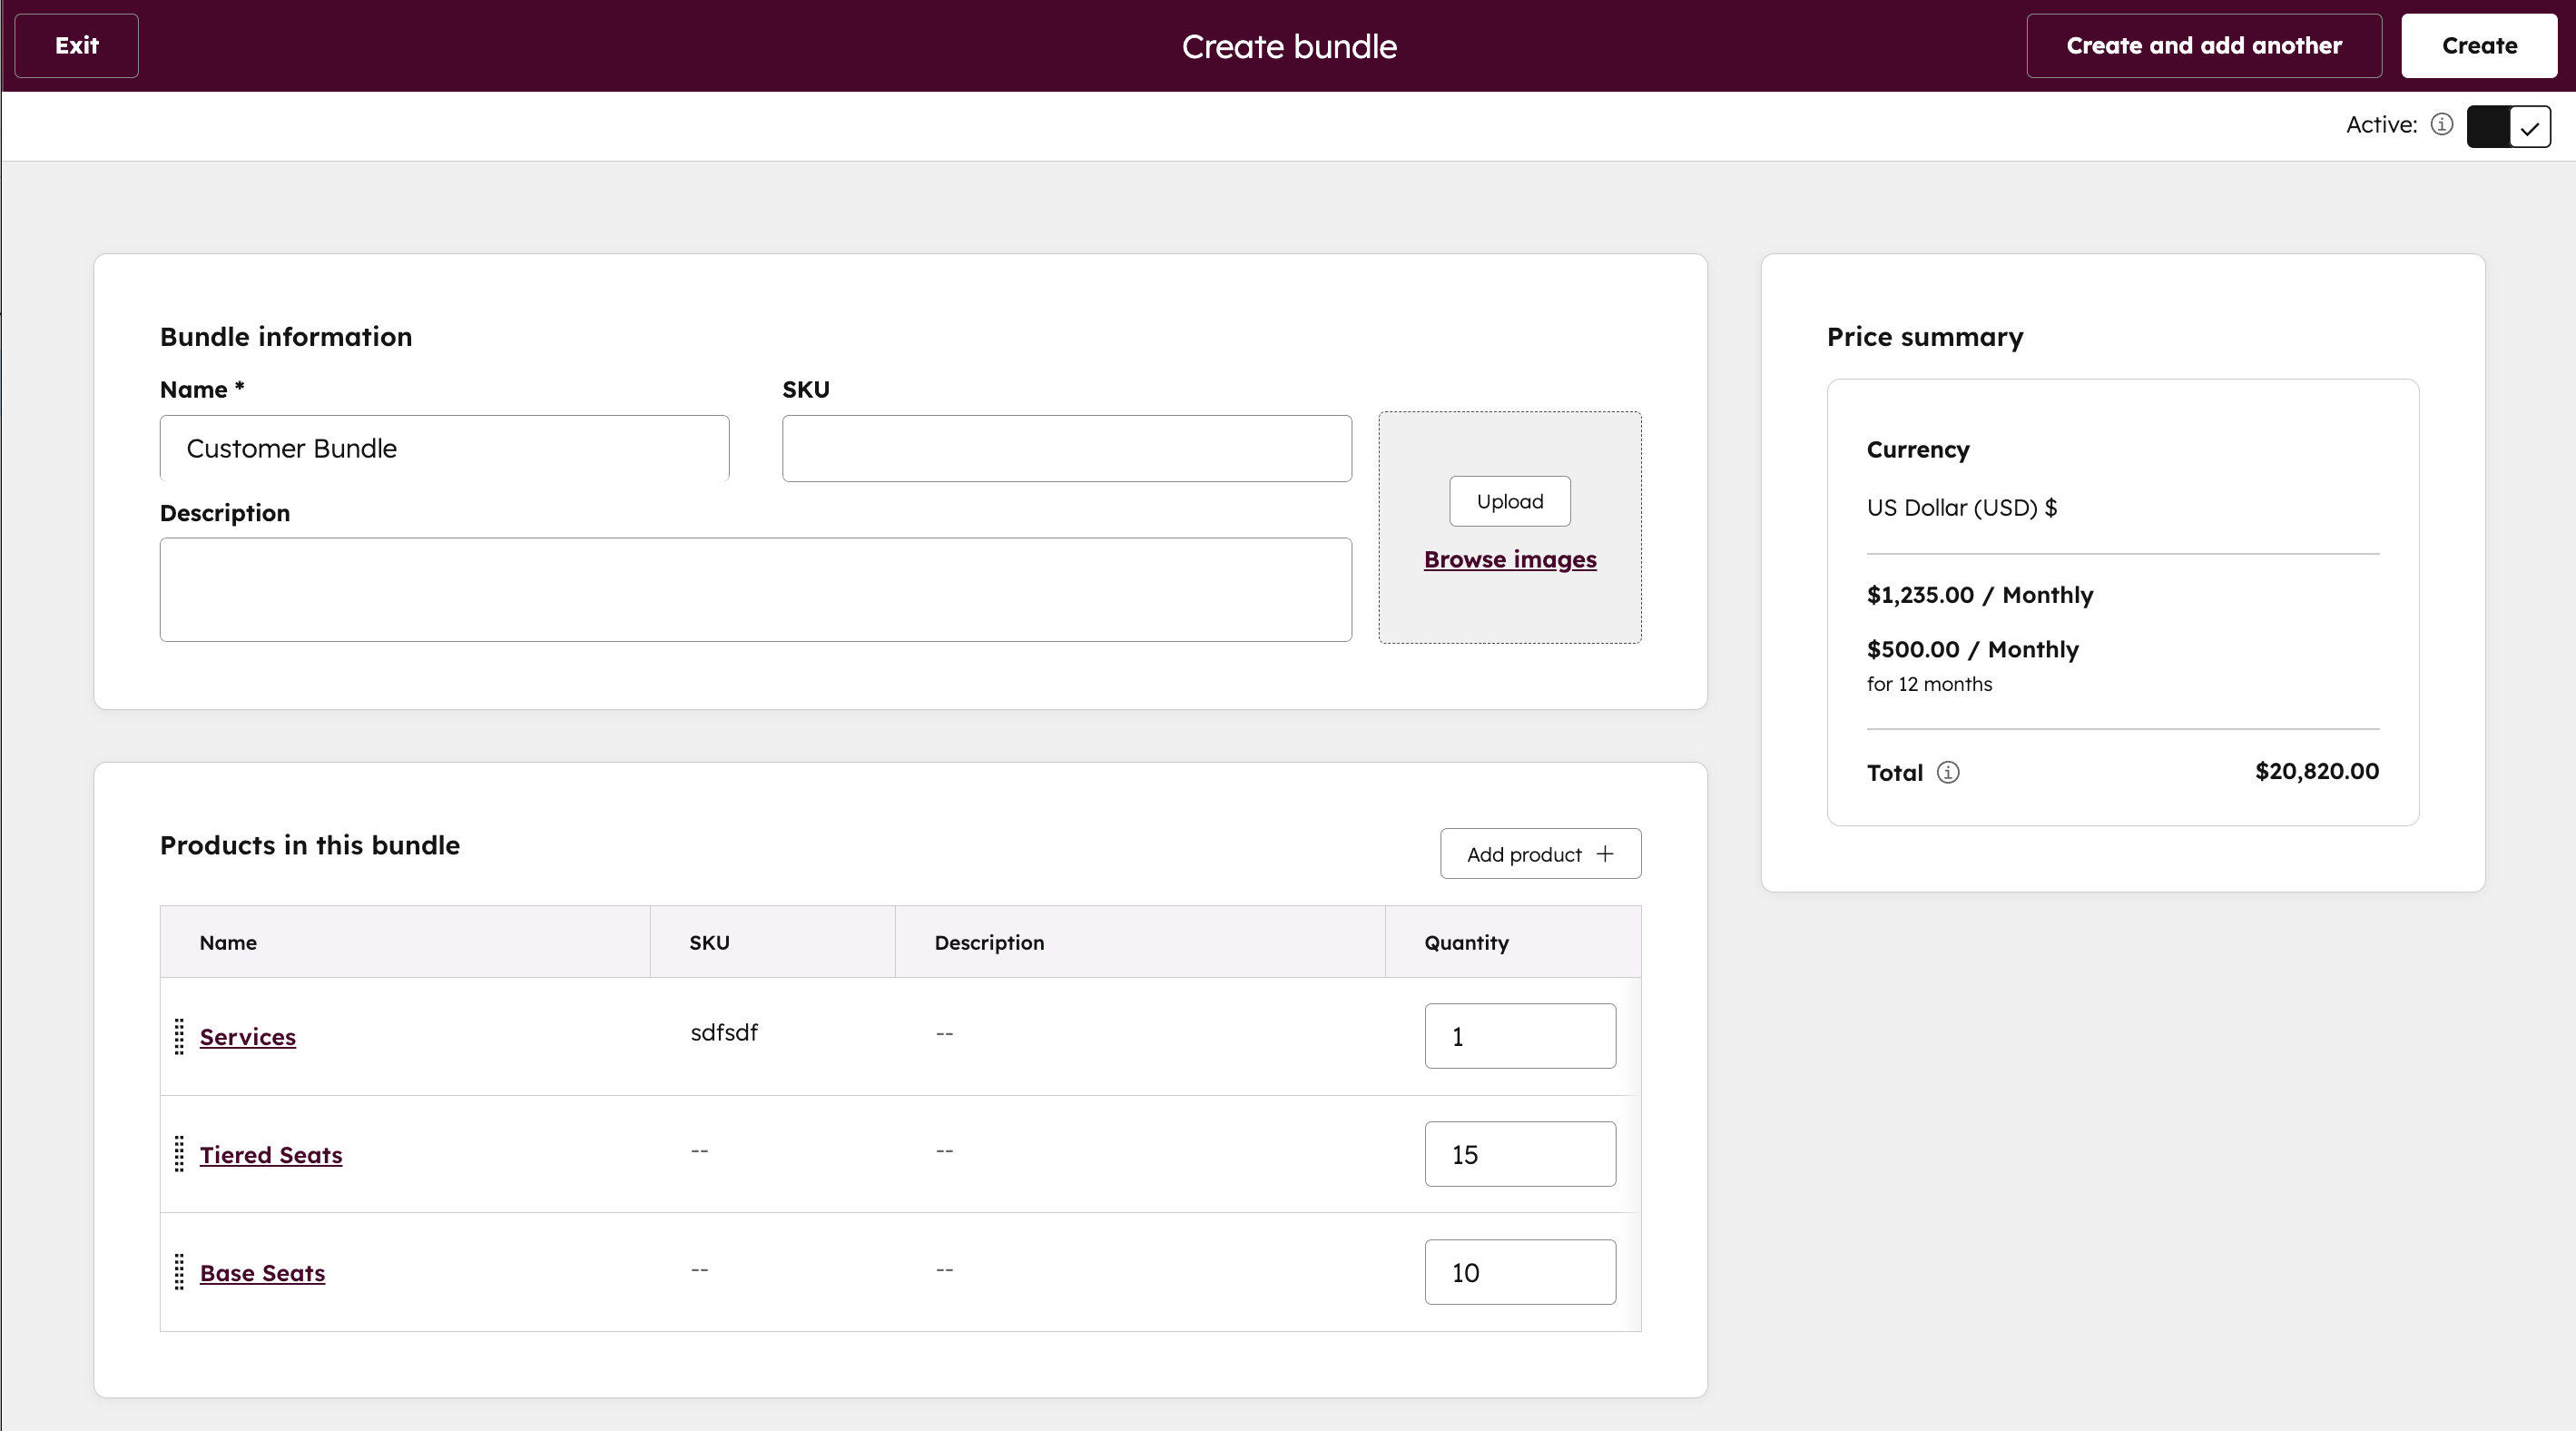Toggle the Active bundle switch
This screenshot has width=2576, height=1431.
tap(2507, 126)
